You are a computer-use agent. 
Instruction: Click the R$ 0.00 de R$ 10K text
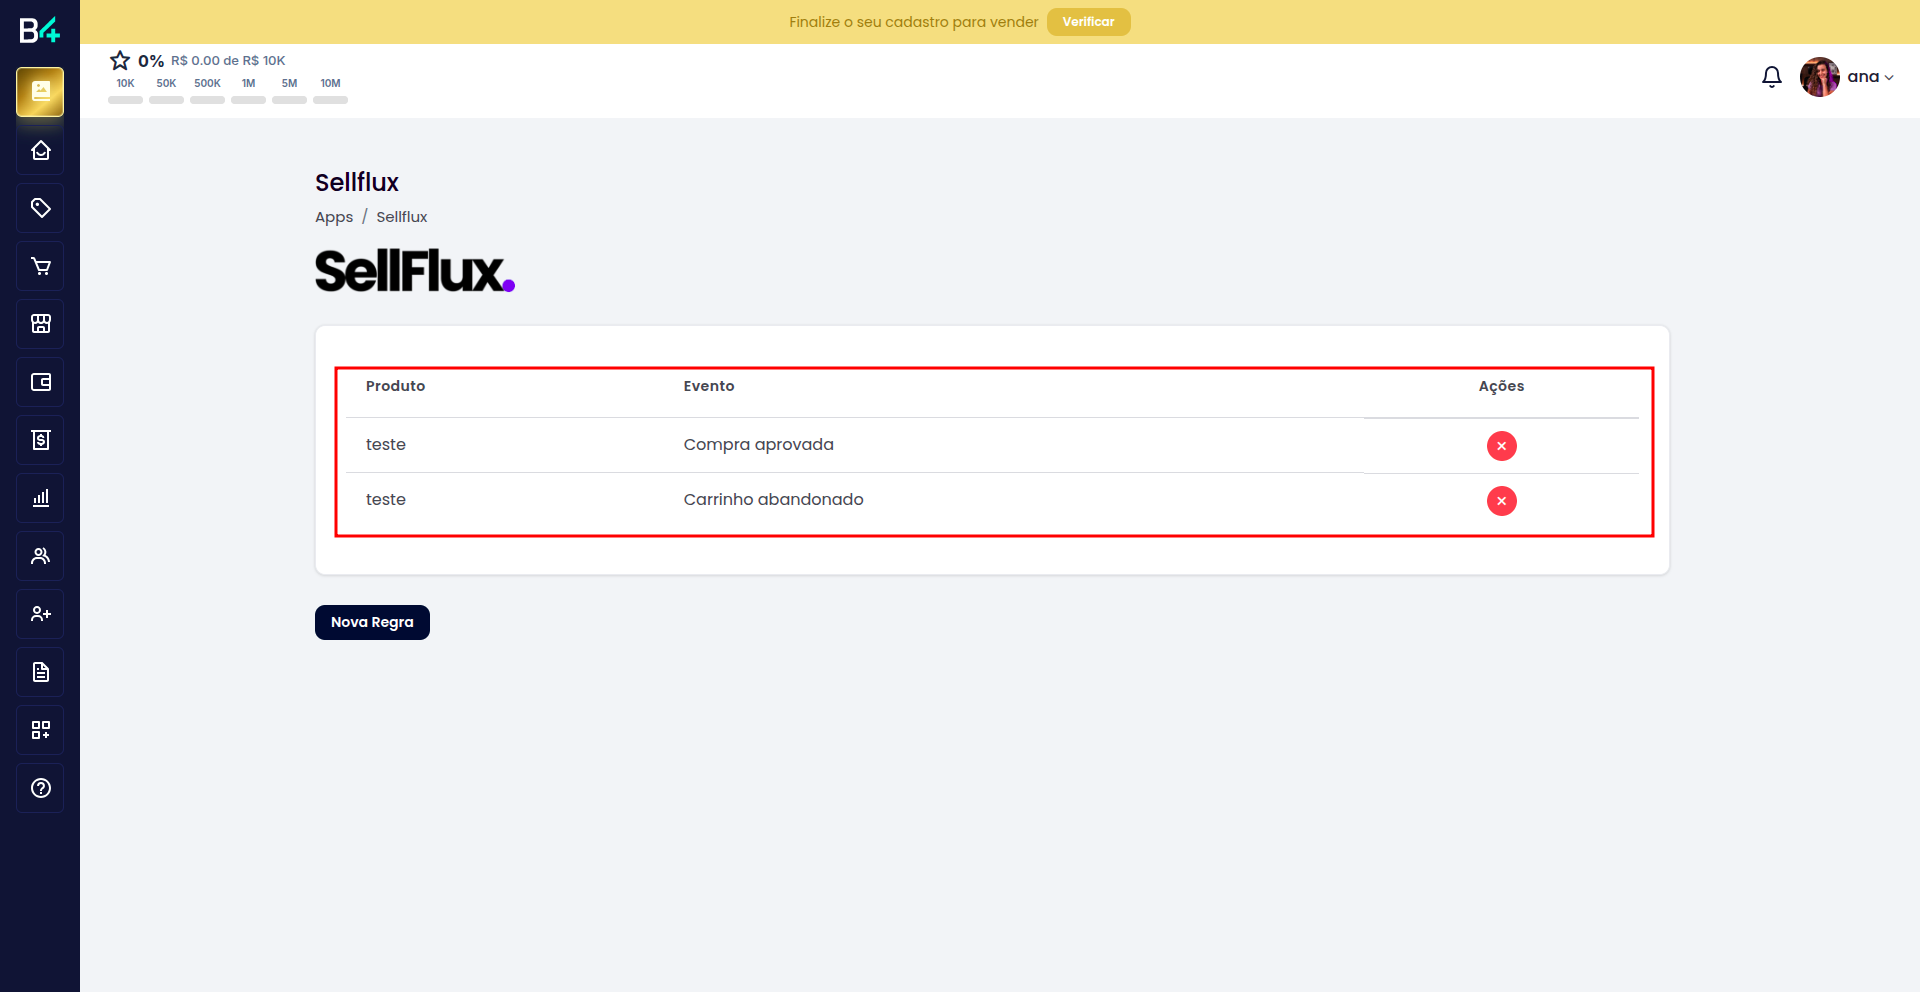point(228,61)
